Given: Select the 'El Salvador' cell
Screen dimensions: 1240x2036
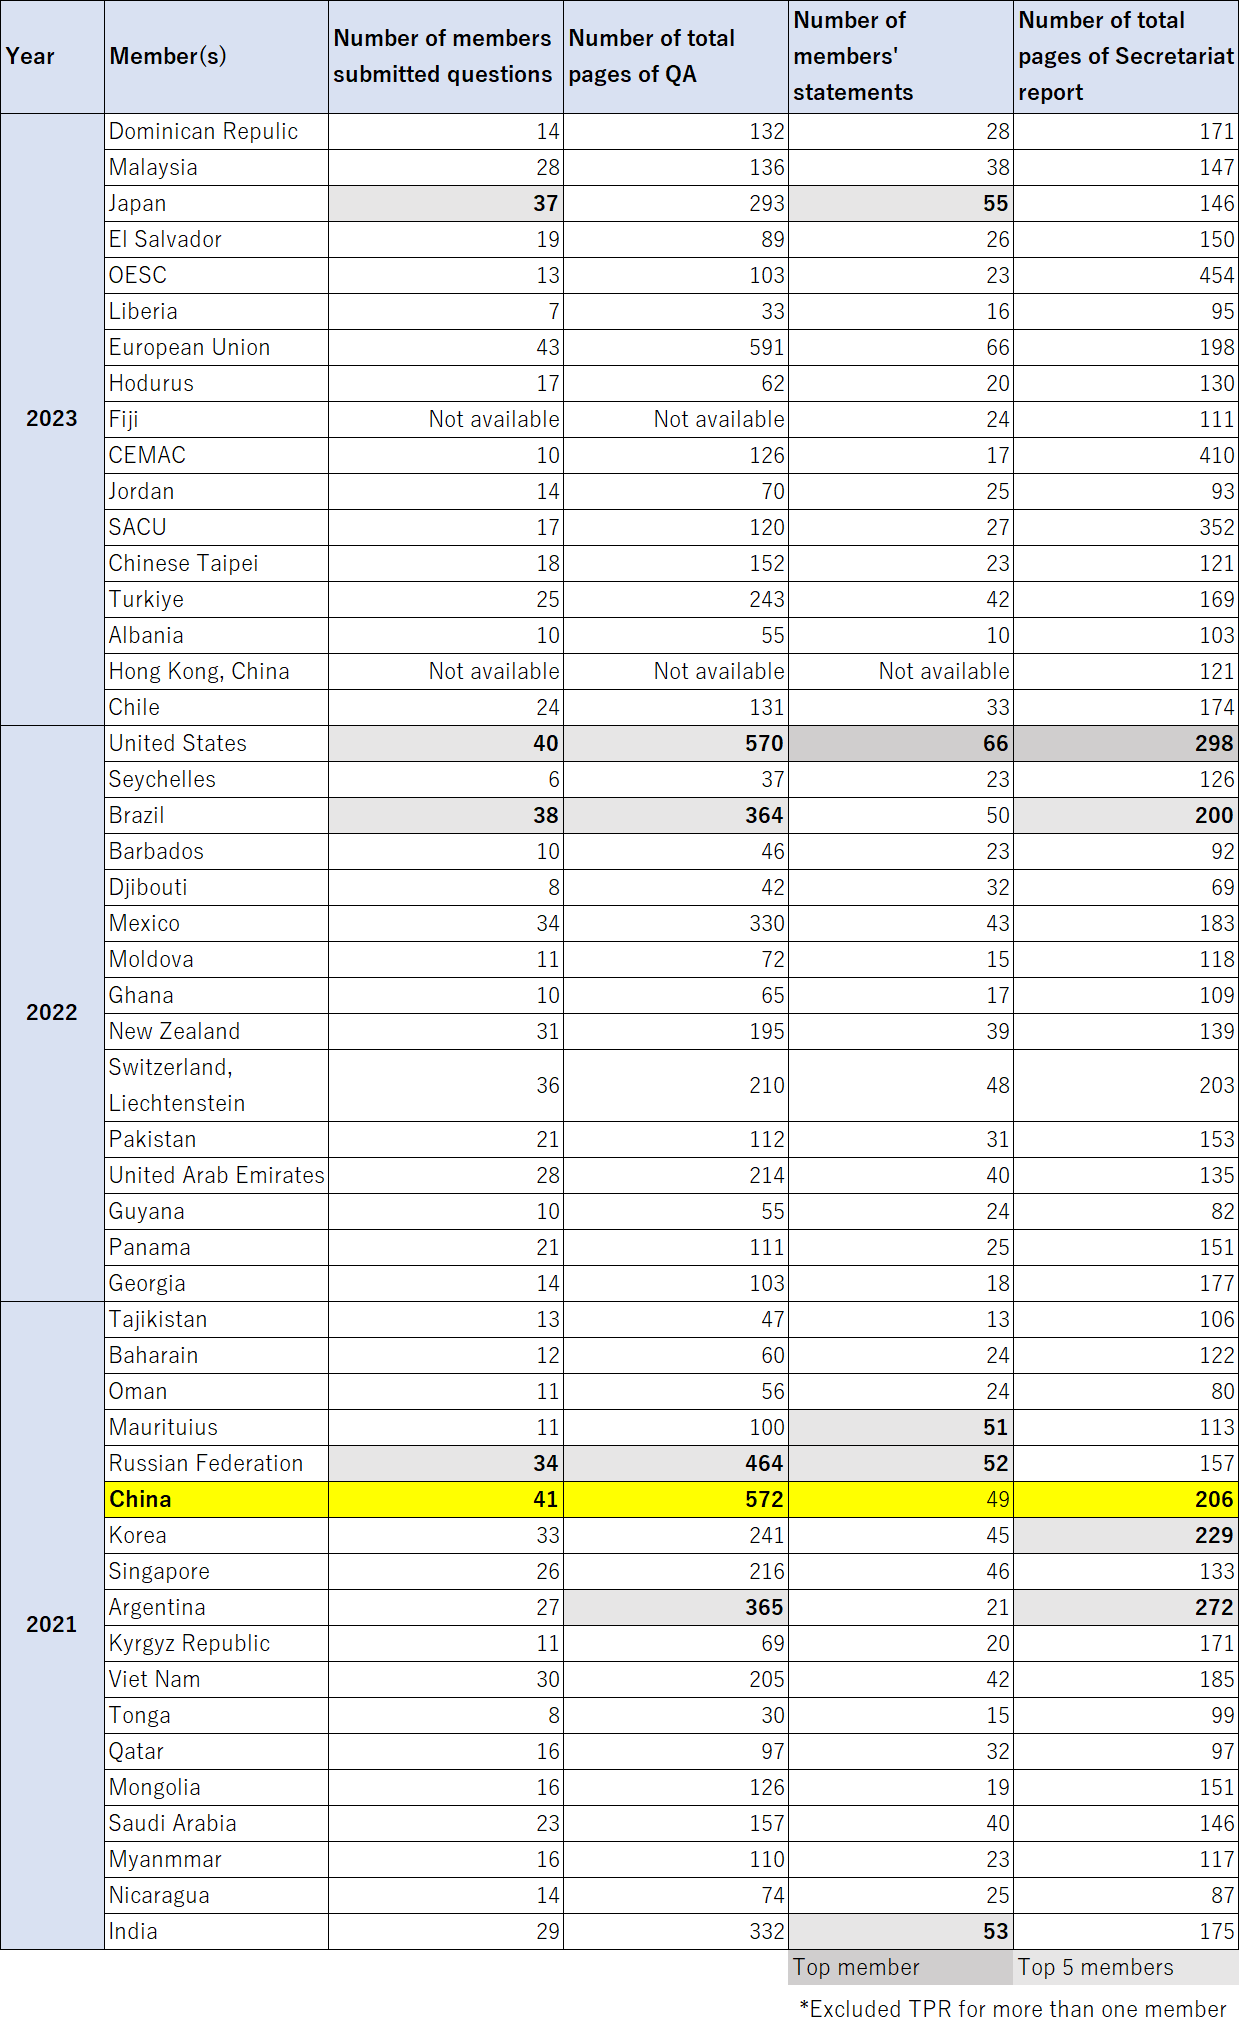Looking at the screenshot, I should 216,240.
